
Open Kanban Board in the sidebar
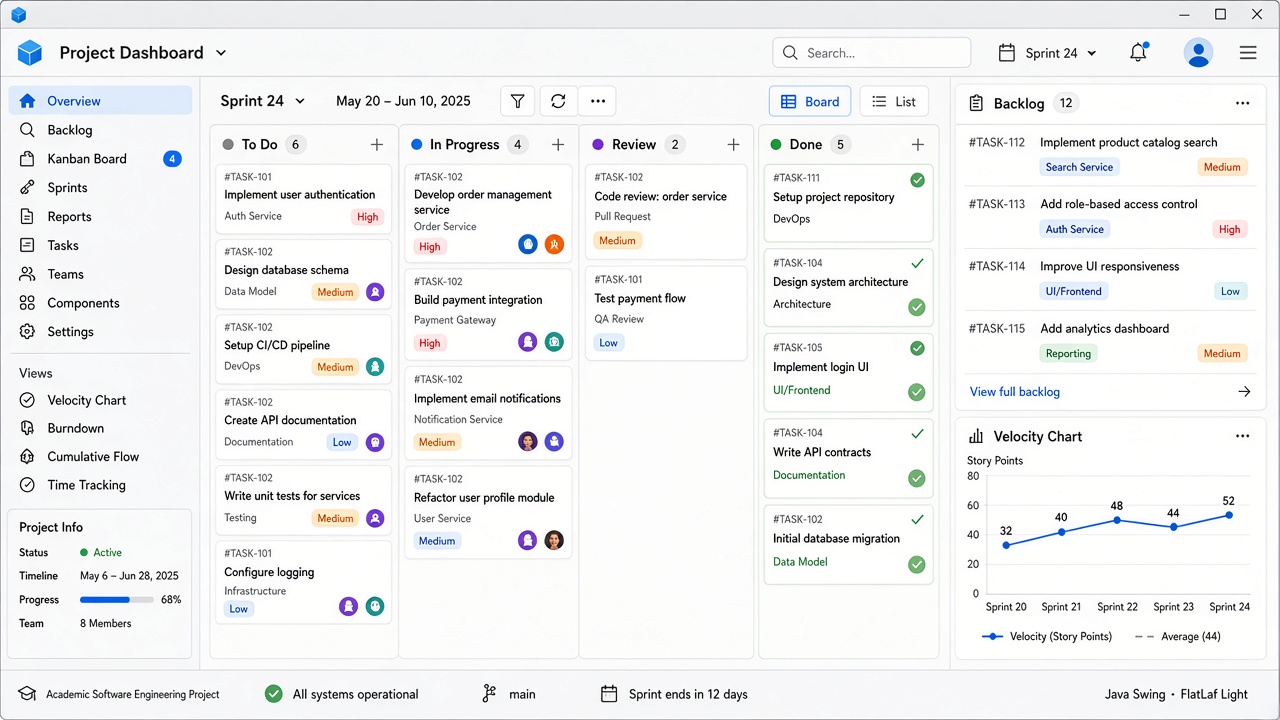coord(100,158)
